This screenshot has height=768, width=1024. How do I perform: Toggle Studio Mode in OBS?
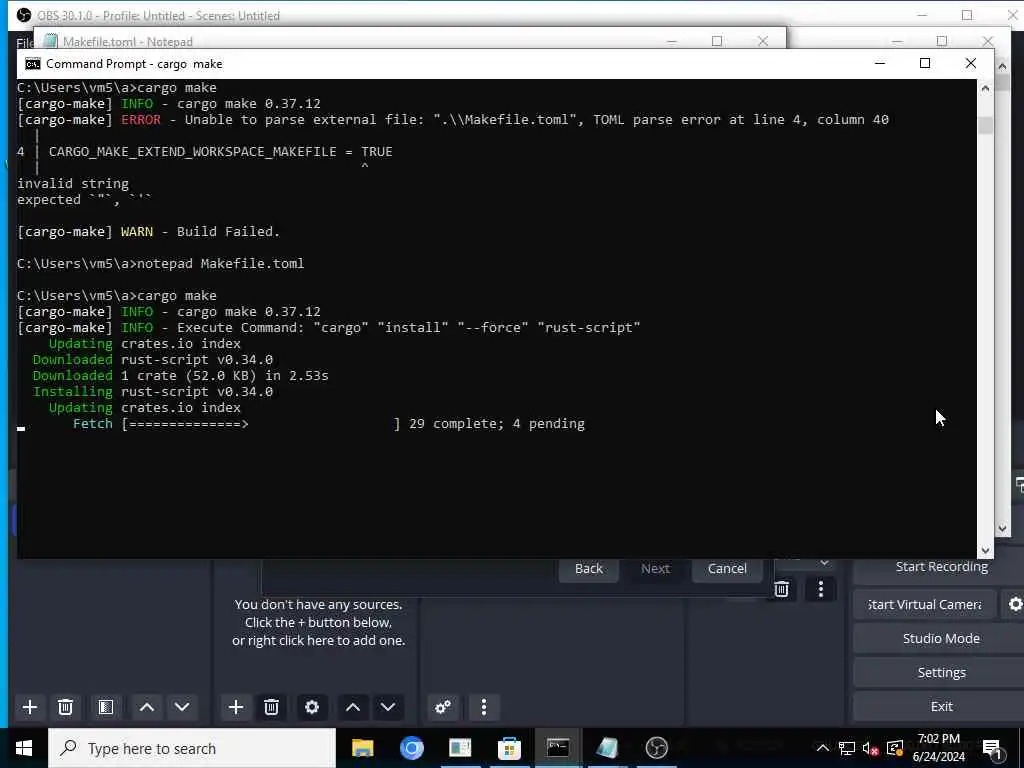(x=941, y=639)
